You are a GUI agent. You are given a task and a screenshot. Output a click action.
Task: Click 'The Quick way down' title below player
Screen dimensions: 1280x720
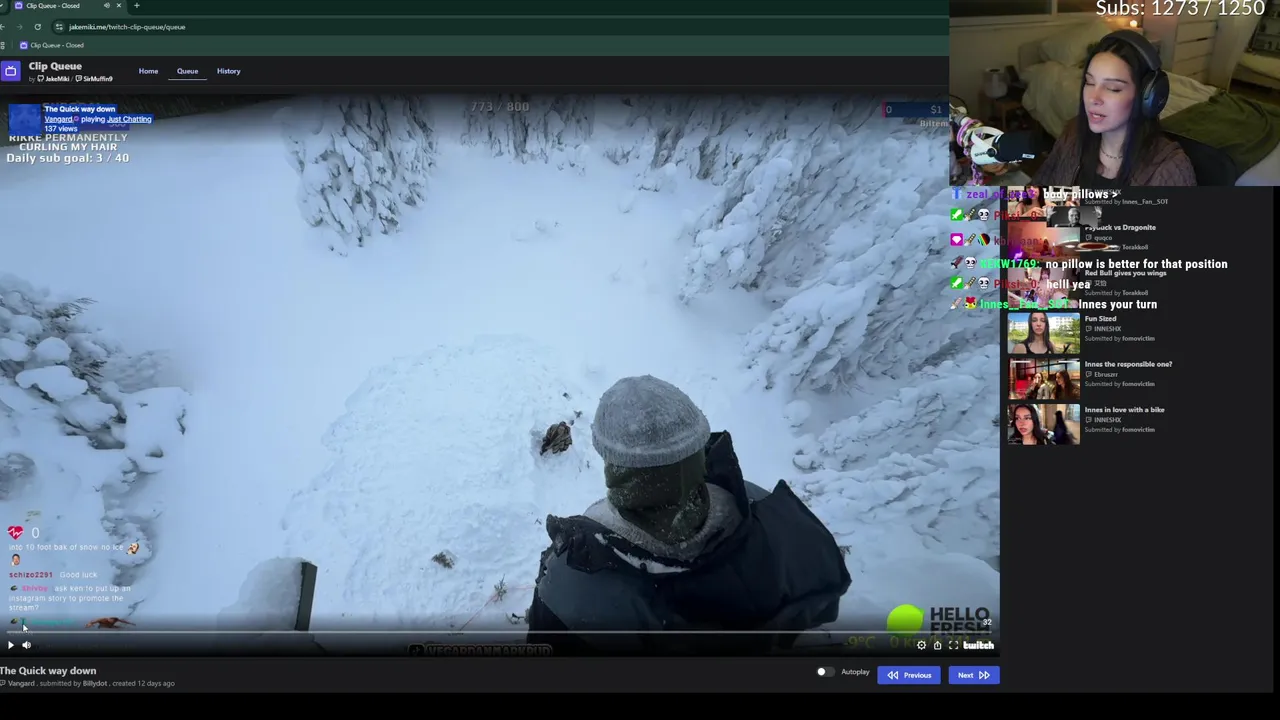point(48,671)
